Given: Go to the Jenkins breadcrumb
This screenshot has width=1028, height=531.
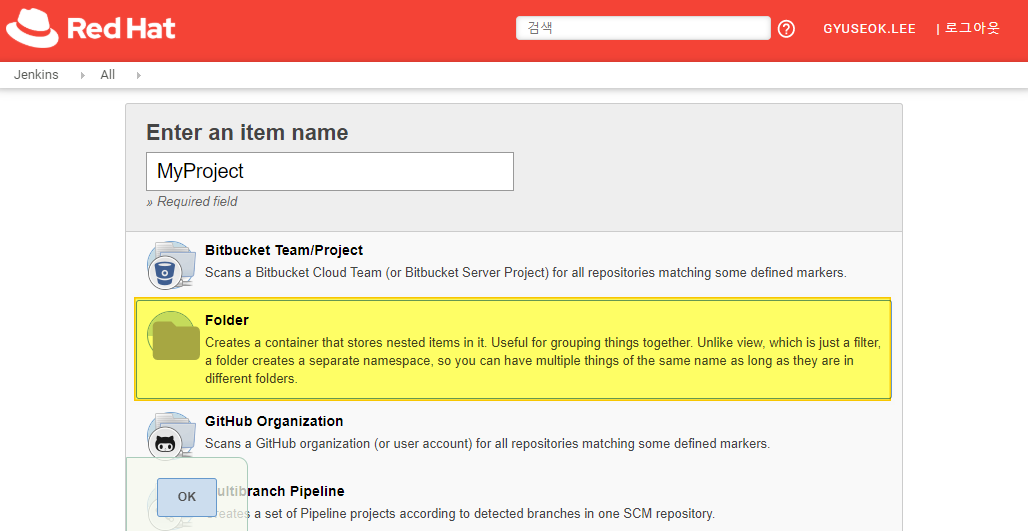Looking at the screenshot, I should (36, 75).
